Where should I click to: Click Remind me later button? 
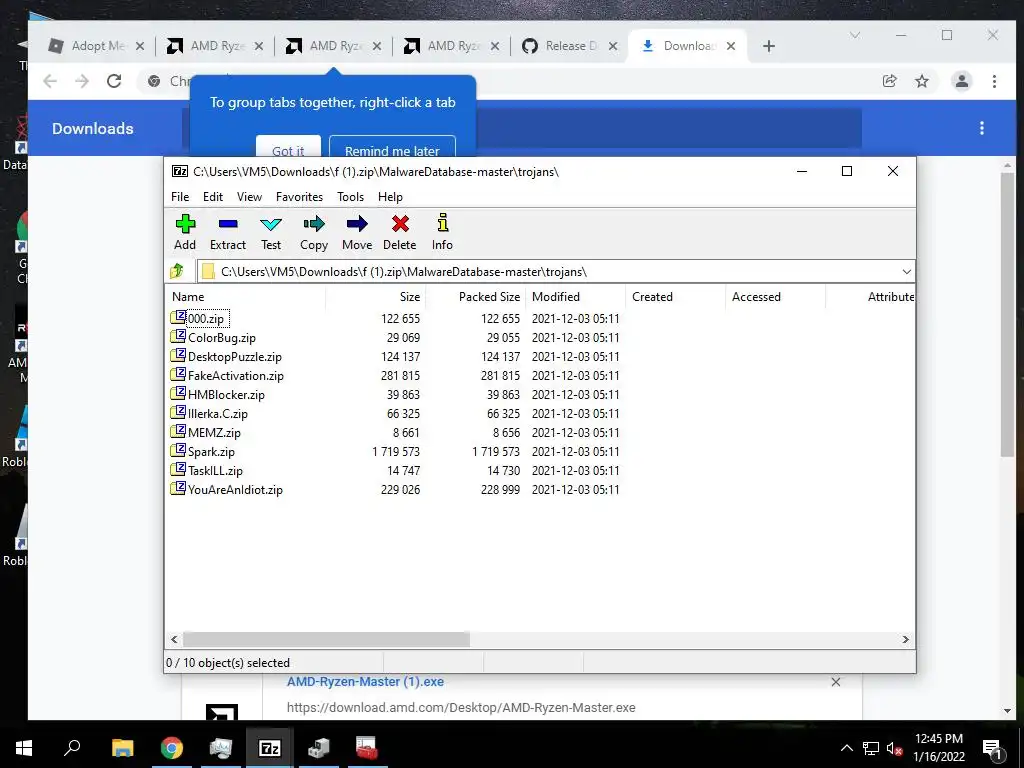pyautogui.click(x=392, y=146)
